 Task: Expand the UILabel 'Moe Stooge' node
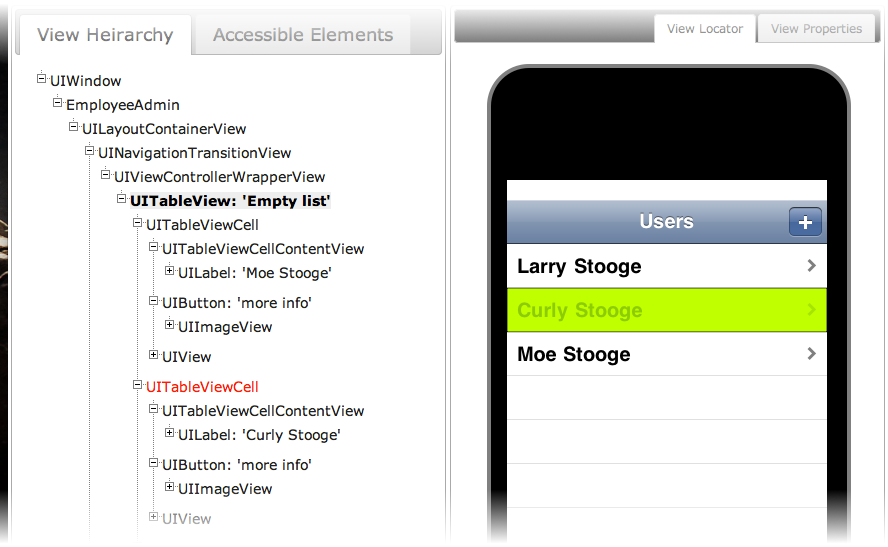(x=169, y=271)
